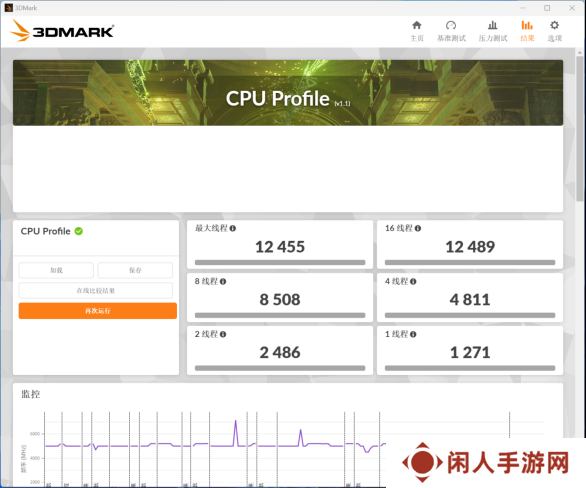Maximize the 3DMark window
This screenshot has height=488, width=586.
[547, 8]
